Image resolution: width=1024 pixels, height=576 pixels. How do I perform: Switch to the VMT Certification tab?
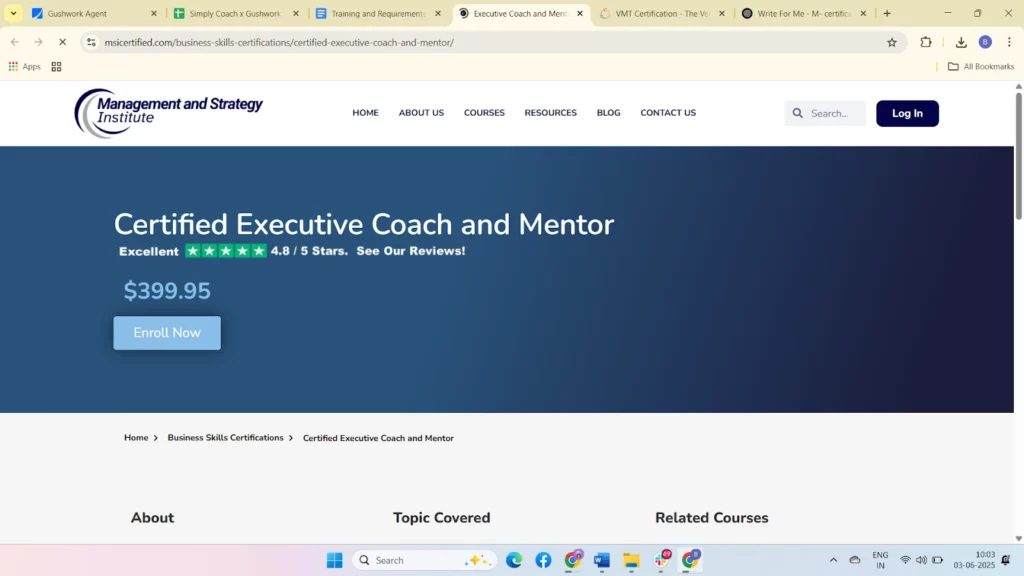(x=660, y=14)
